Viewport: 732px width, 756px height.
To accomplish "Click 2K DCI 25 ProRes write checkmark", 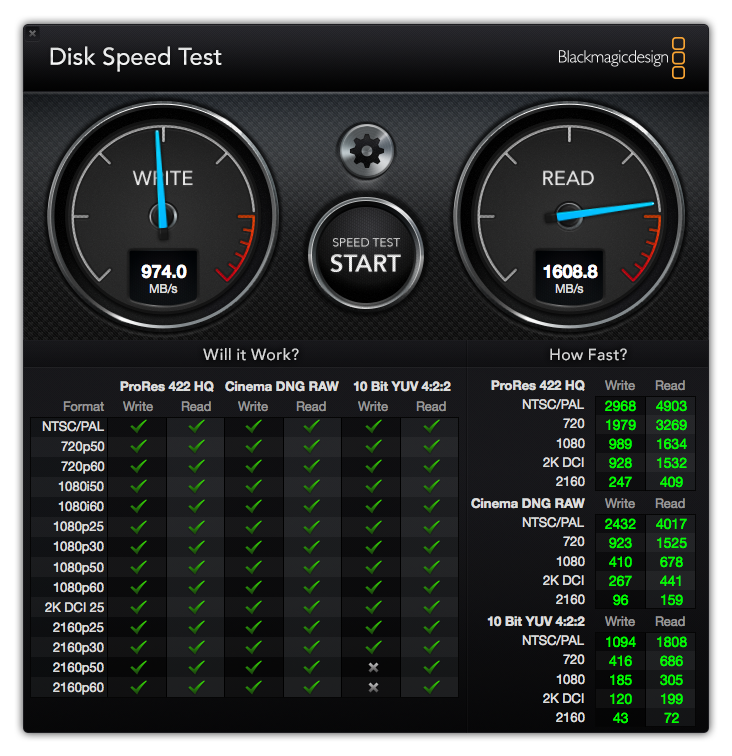I will coord(138,607).
